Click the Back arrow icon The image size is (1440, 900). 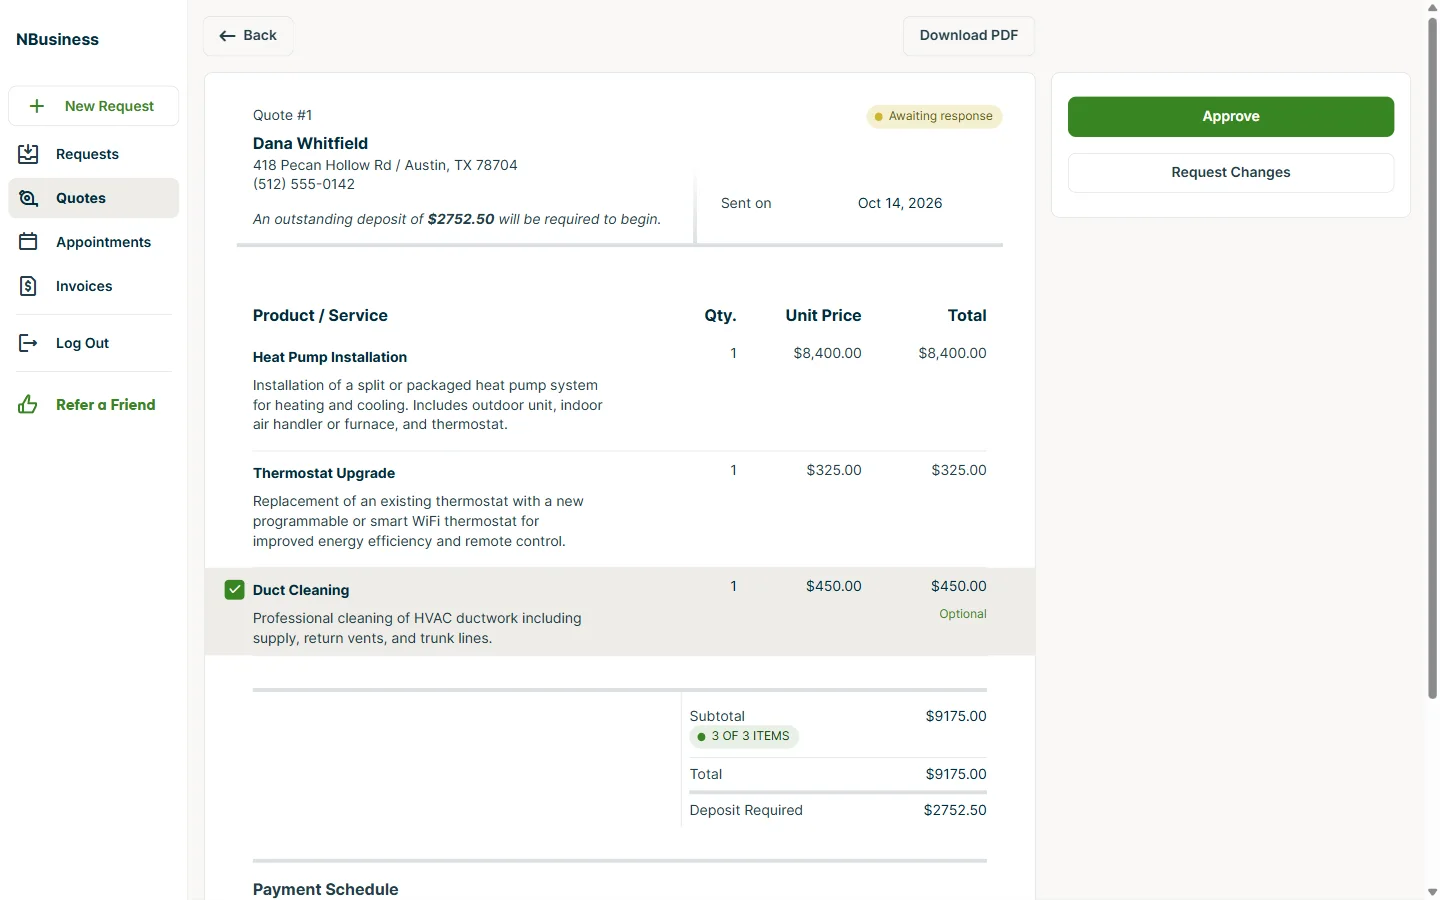pyautogui.click(x=227, y=36)
